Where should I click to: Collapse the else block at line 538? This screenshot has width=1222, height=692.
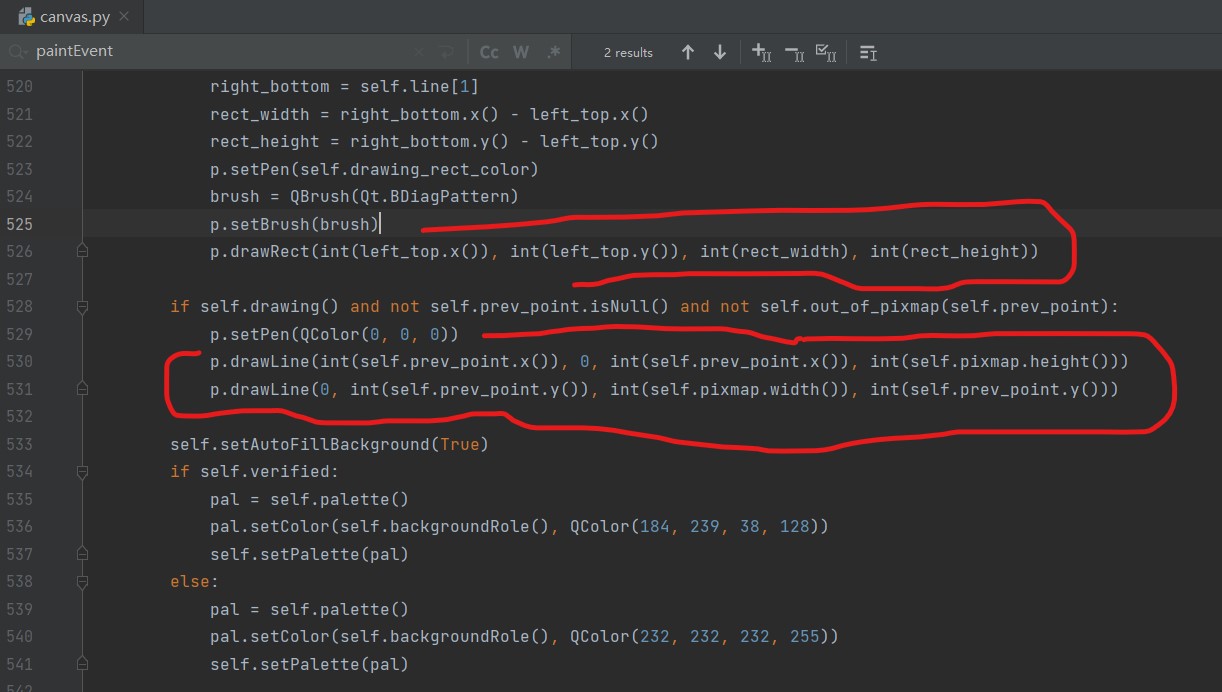coord(82,581)
